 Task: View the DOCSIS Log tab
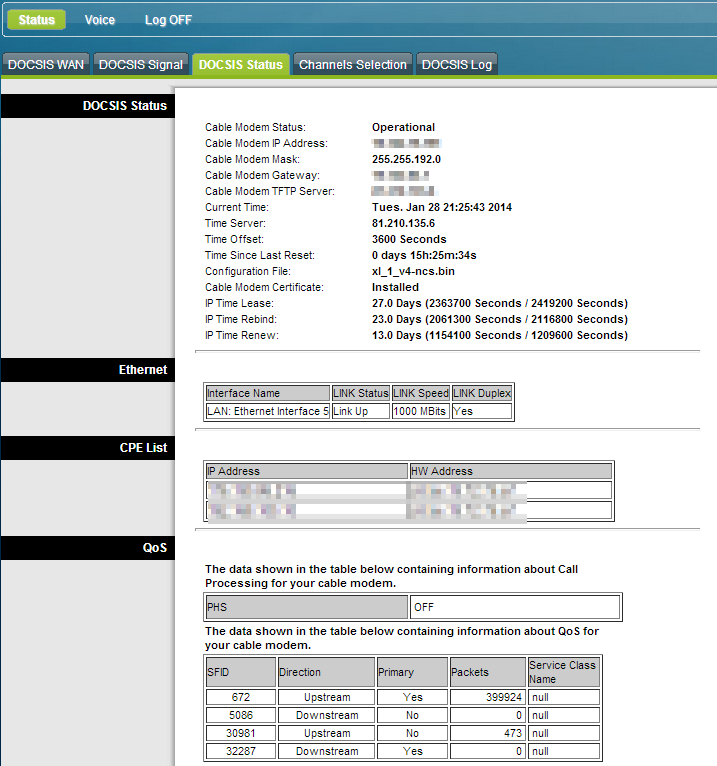pos(457,65)
